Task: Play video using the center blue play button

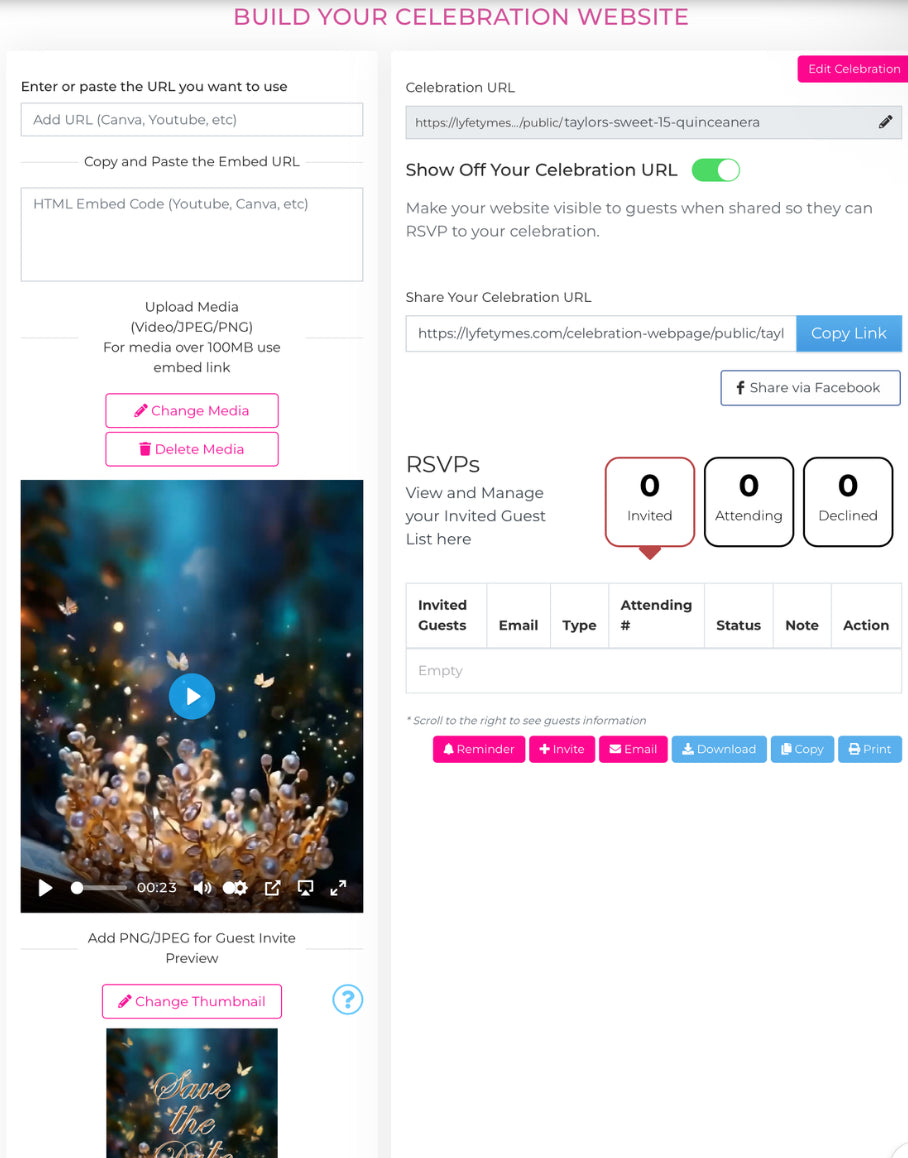Action: 192,696
